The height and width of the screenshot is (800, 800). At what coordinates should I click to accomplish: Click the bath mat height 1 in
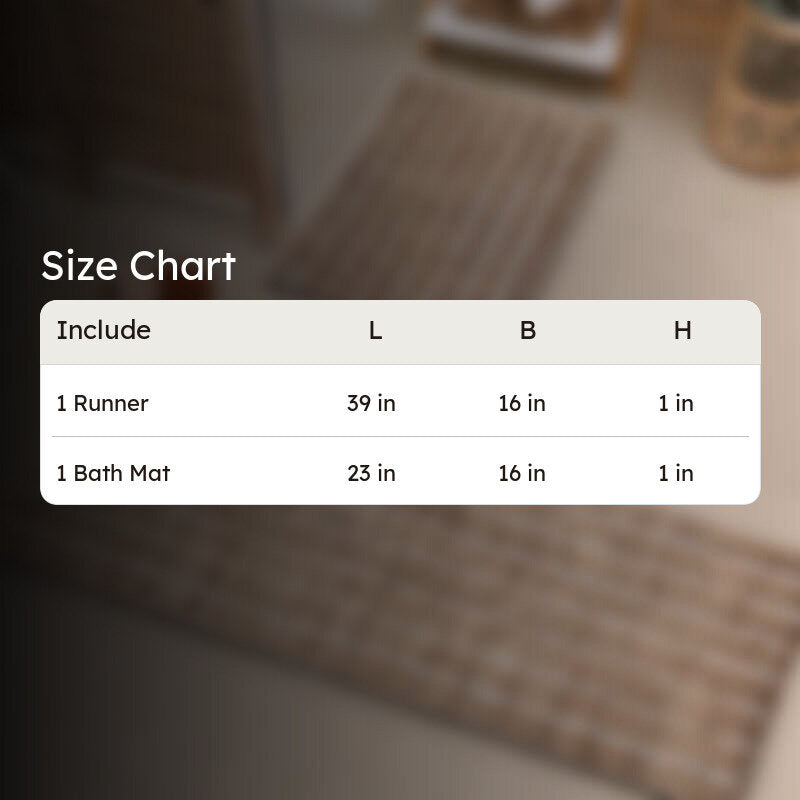coord(676,473)
